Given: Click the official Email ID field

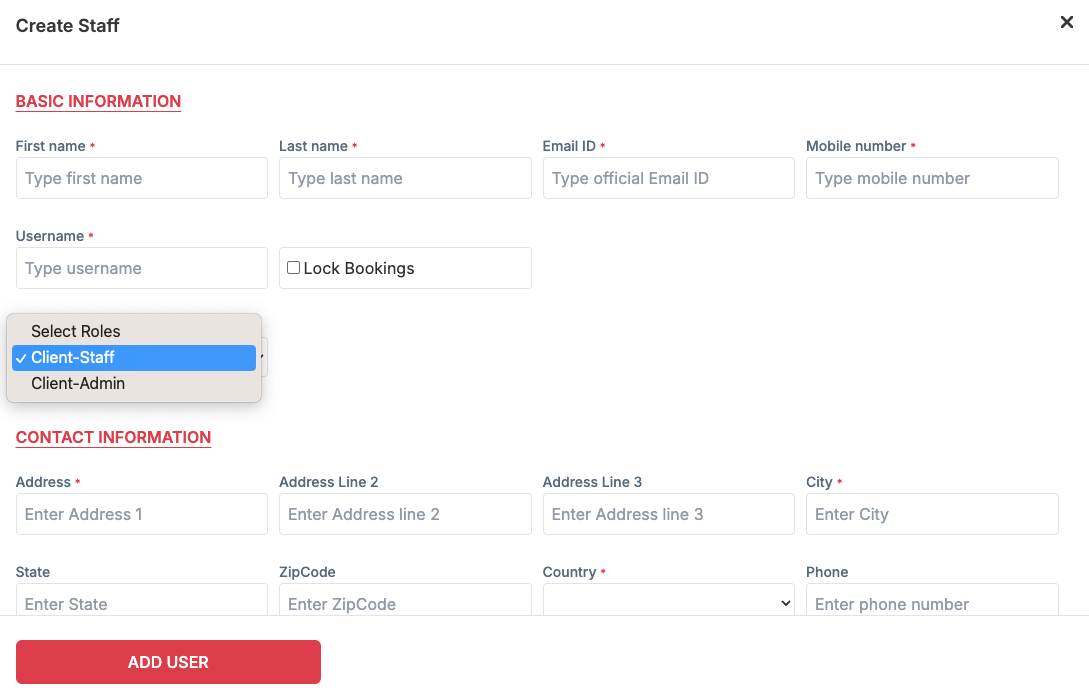Looking at the screenshot, I should pyautogui.click(x=668, y=178).
